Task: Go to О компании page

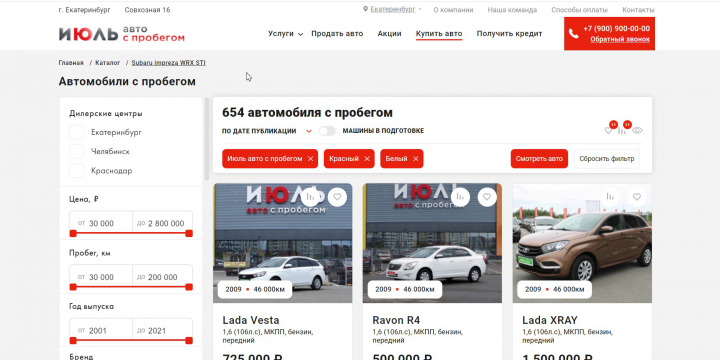Action: click(453, 10)
